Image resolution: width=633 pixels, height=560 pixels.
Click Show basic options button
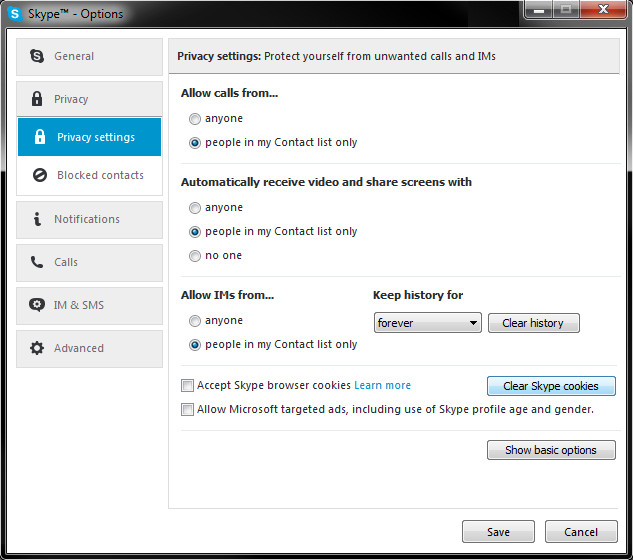(551, 450)
